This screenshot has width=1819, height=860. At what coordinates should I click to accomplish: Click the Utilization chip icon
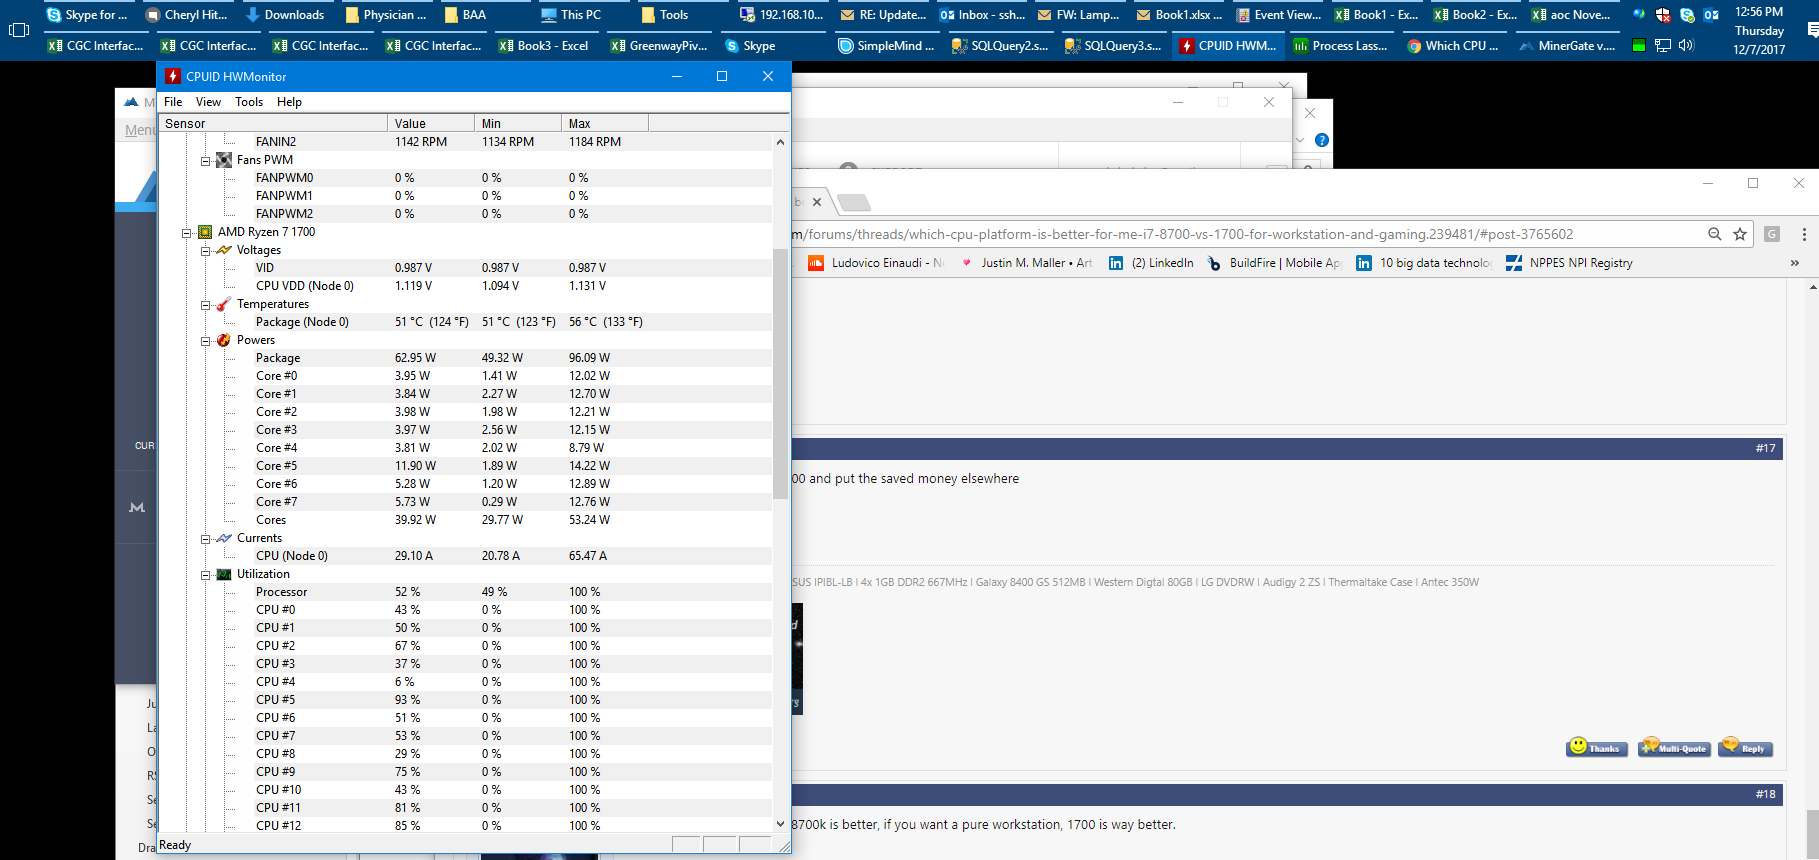(224, 574)
